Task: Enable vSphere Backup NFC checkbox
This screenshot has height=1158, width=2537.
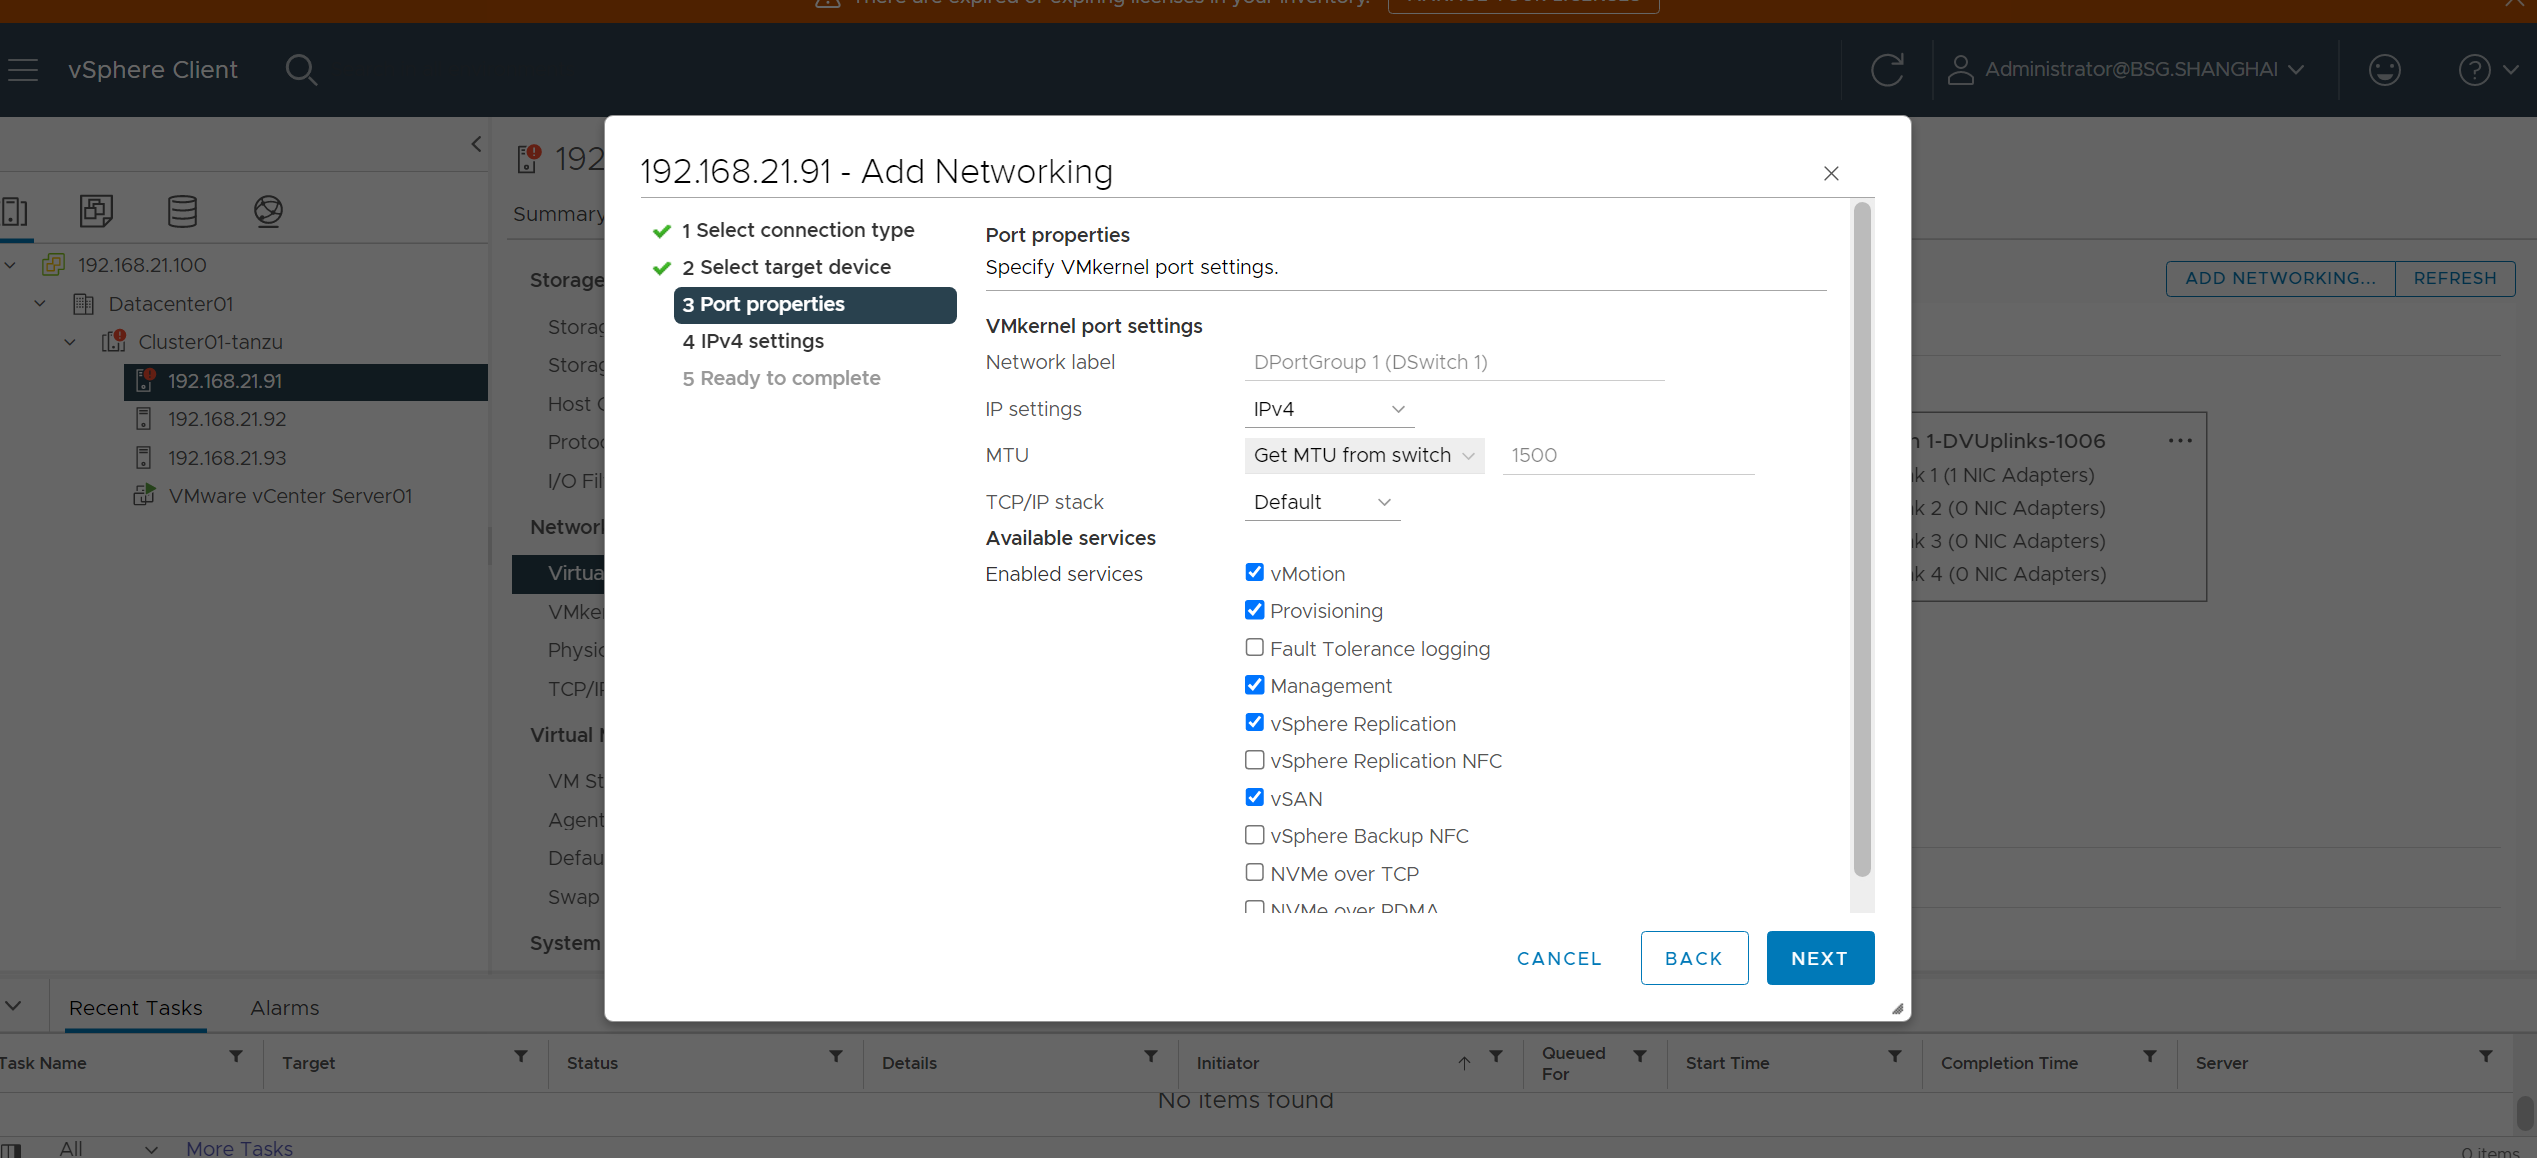Action: pyautogui.click(x=1254, y=835)
